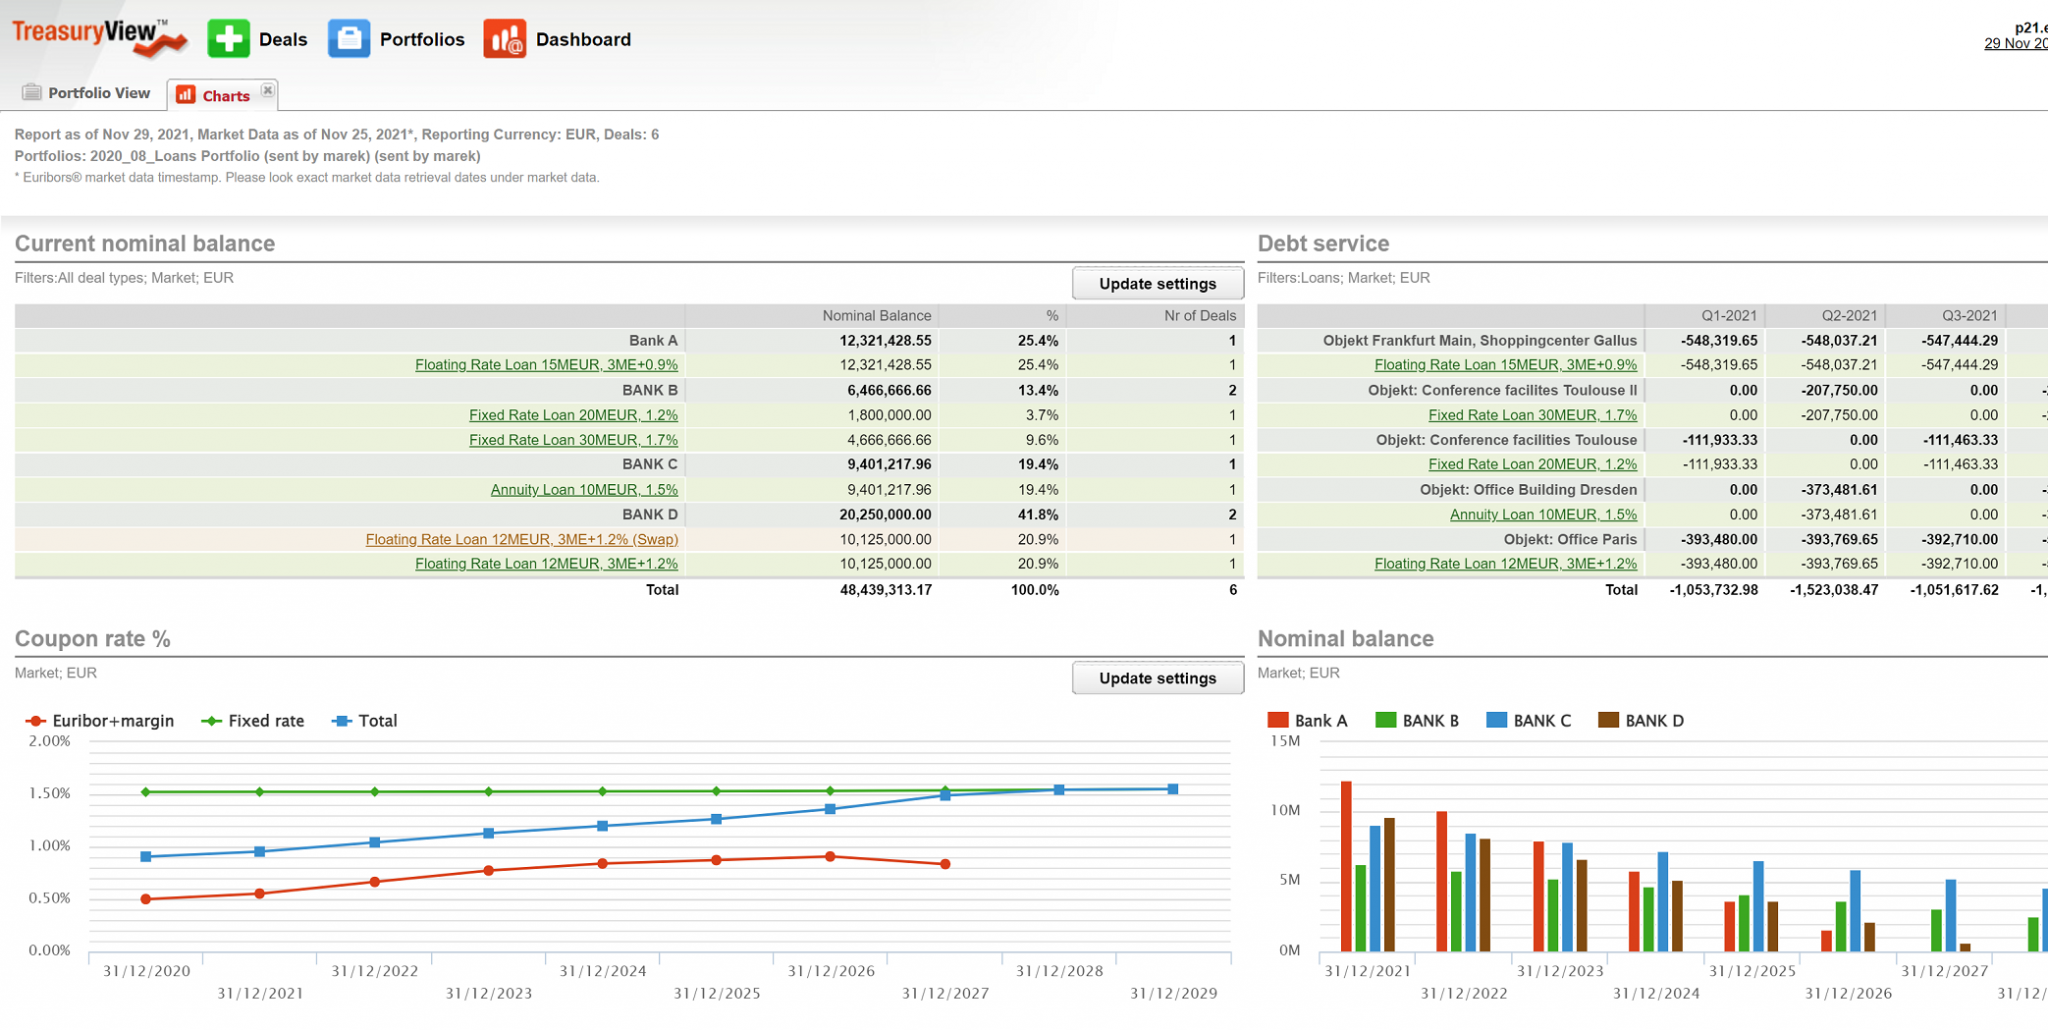Open the Floating Rate Loan 15MEUR, 3ME+0.9% link
This screenshot has height=1030, width=2048.
pos(546,364)
